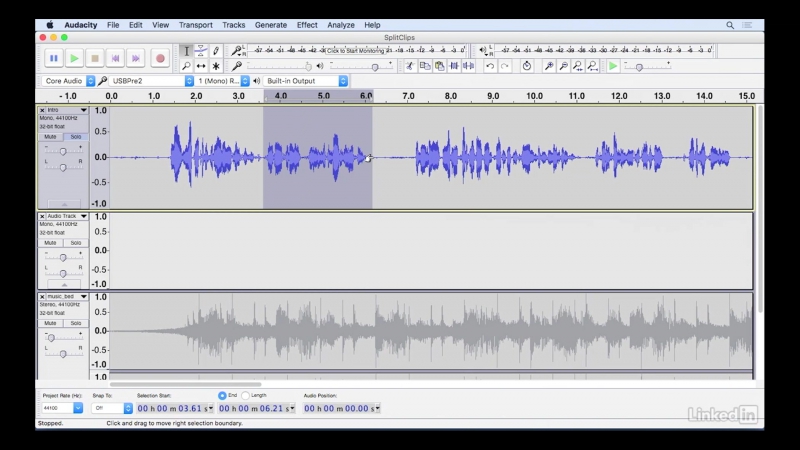Select the Multi-Tool asterisk icon

click(x=216, y=66)
